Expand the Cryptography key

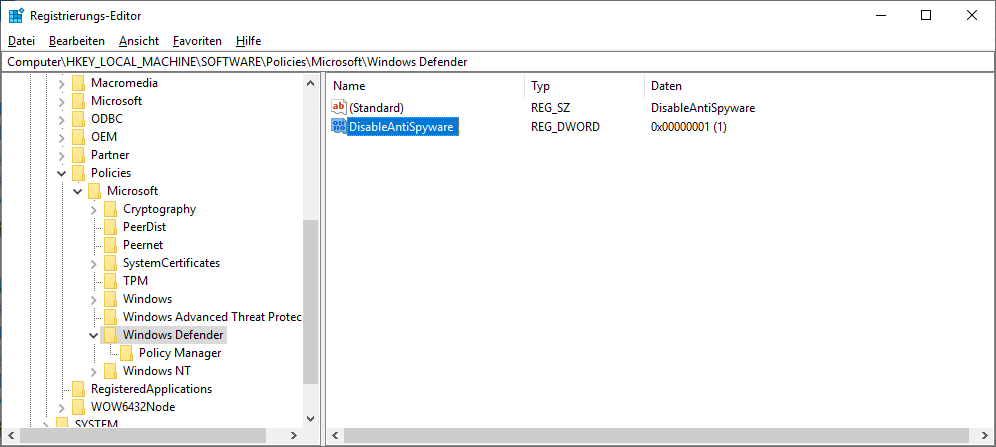94,209
